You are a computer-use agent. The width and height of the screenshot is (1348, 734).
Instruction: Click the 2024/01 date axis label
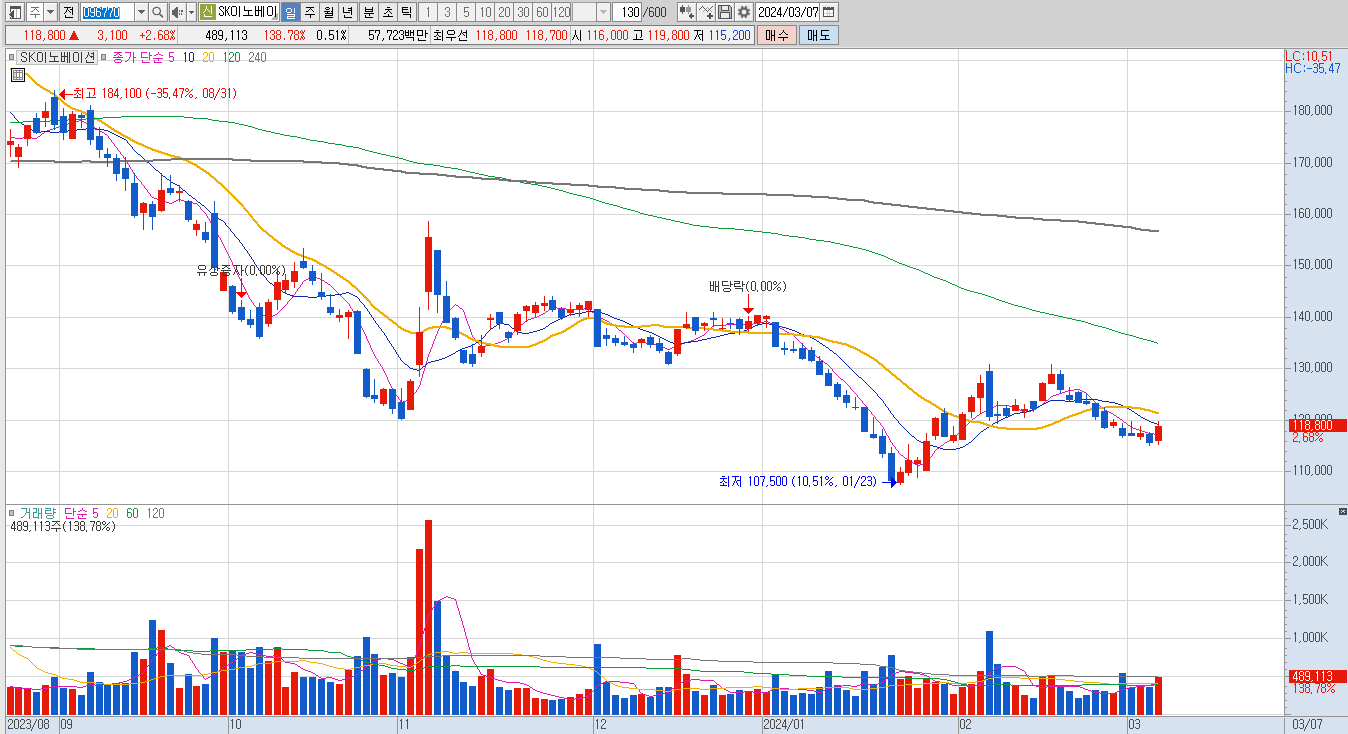(x=784, y=724)
